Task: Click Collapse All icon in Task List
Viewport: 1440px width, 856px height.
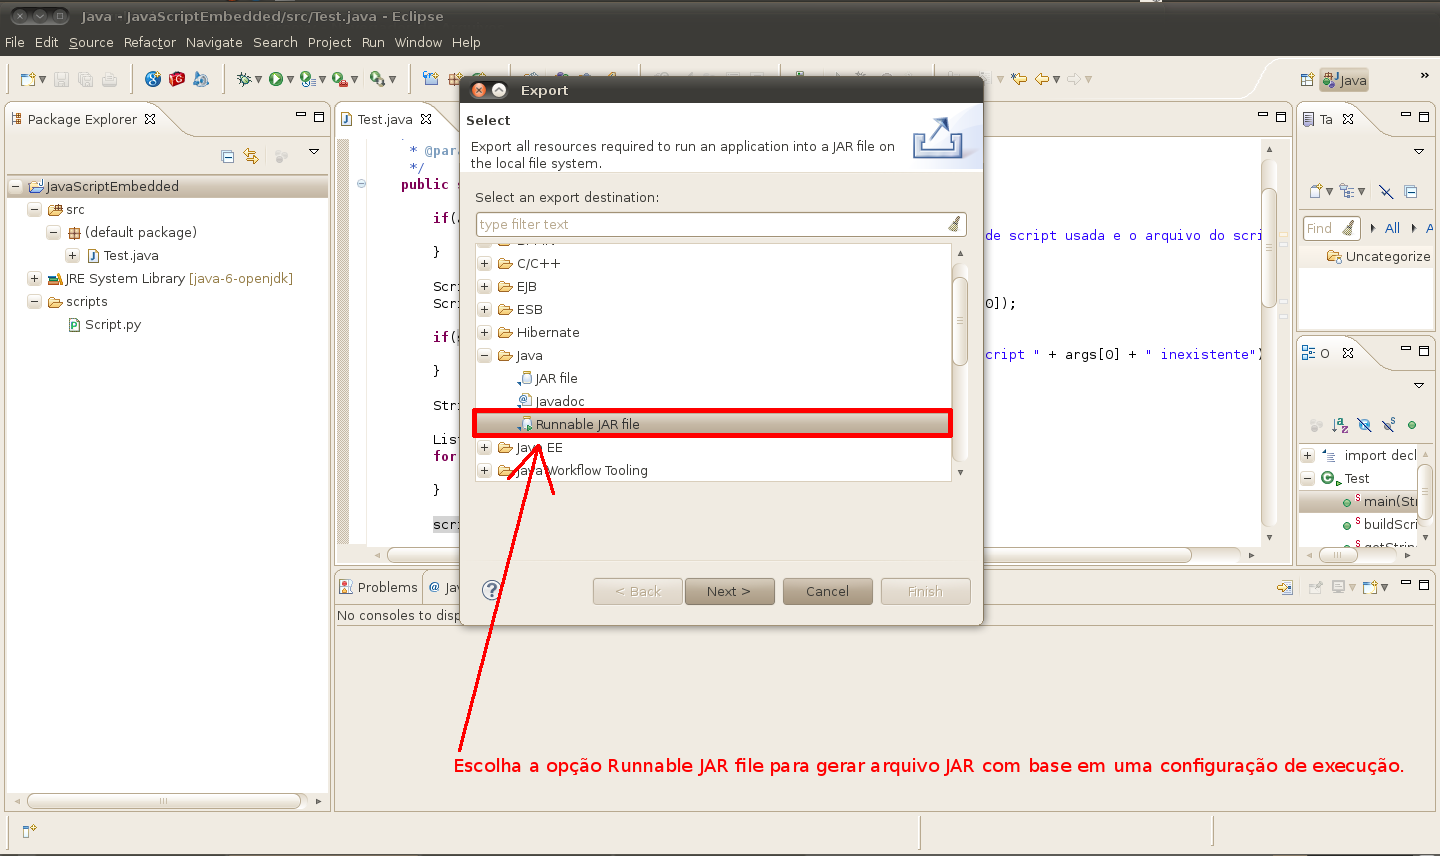Action: [x=1411, y=191]
